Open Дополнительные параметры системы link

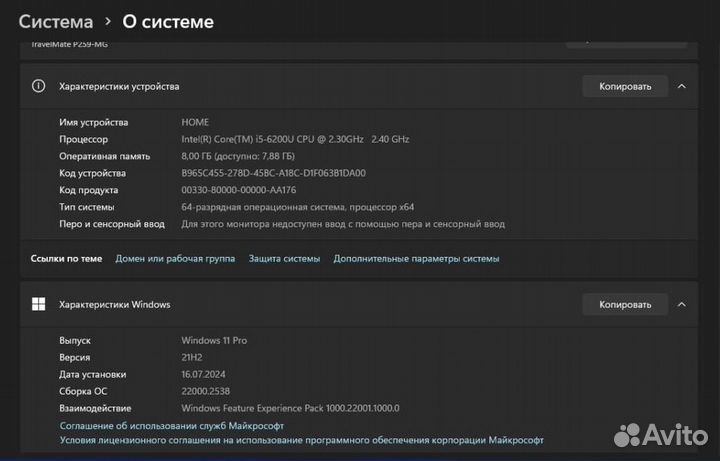coord(416,259)
